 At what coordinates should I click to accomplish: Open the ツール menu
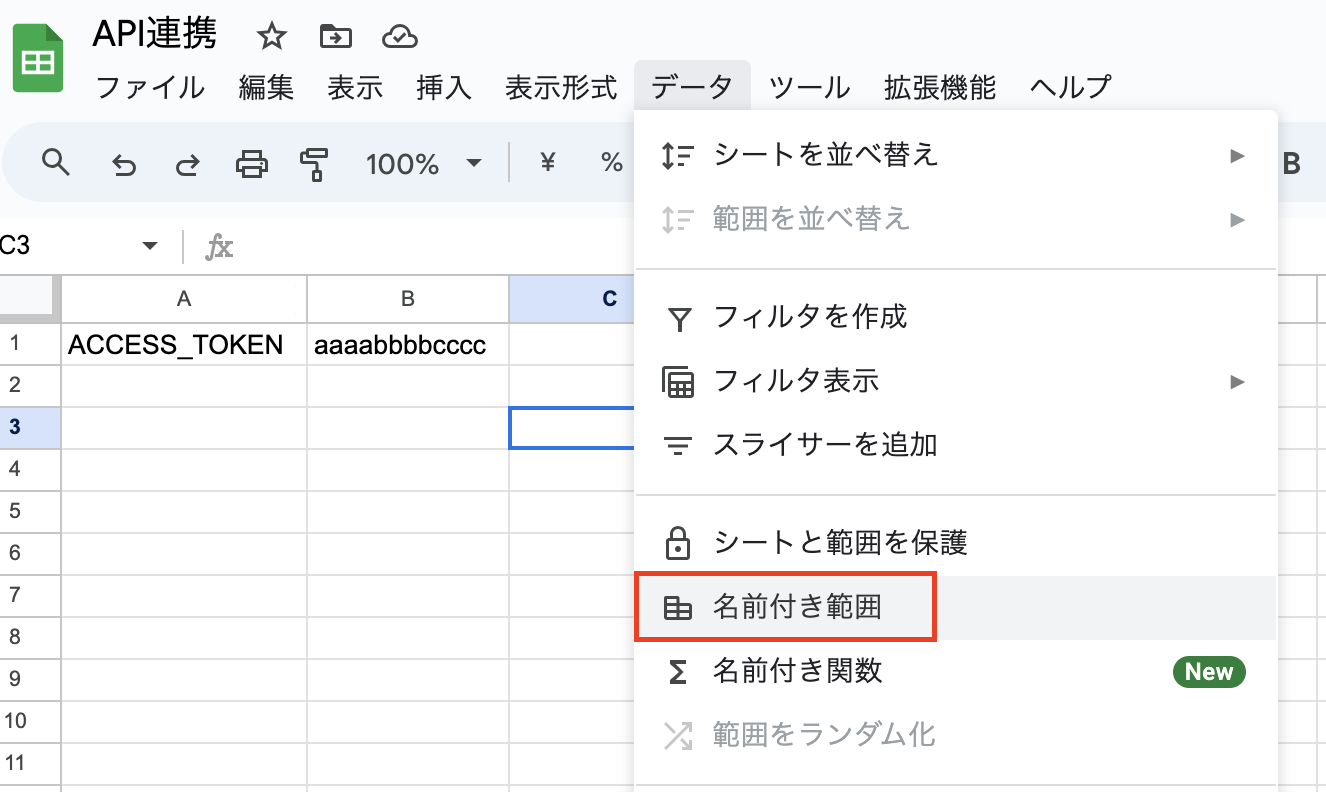click(x=809, y=87)
